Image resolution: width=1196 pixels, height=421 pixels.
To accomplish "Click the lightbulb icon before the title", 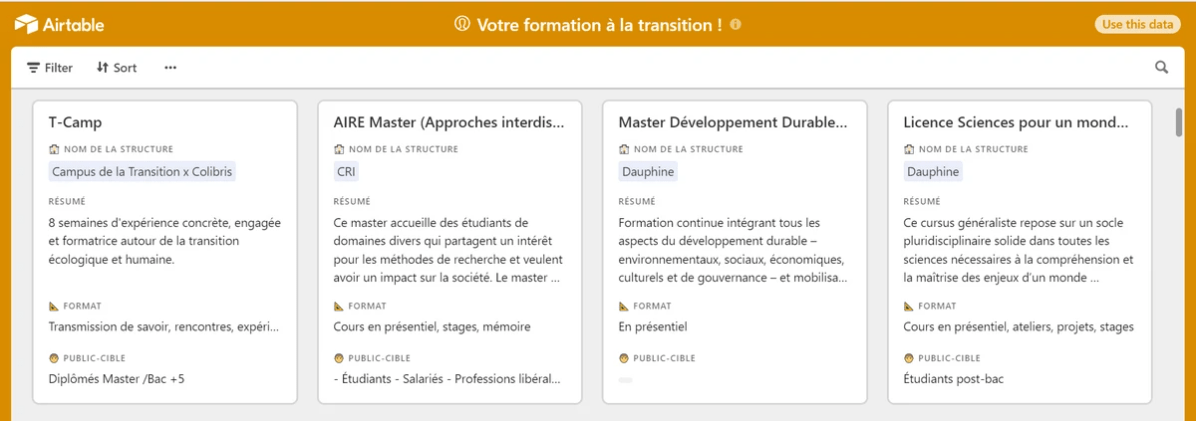I will [x=462, y=25].
